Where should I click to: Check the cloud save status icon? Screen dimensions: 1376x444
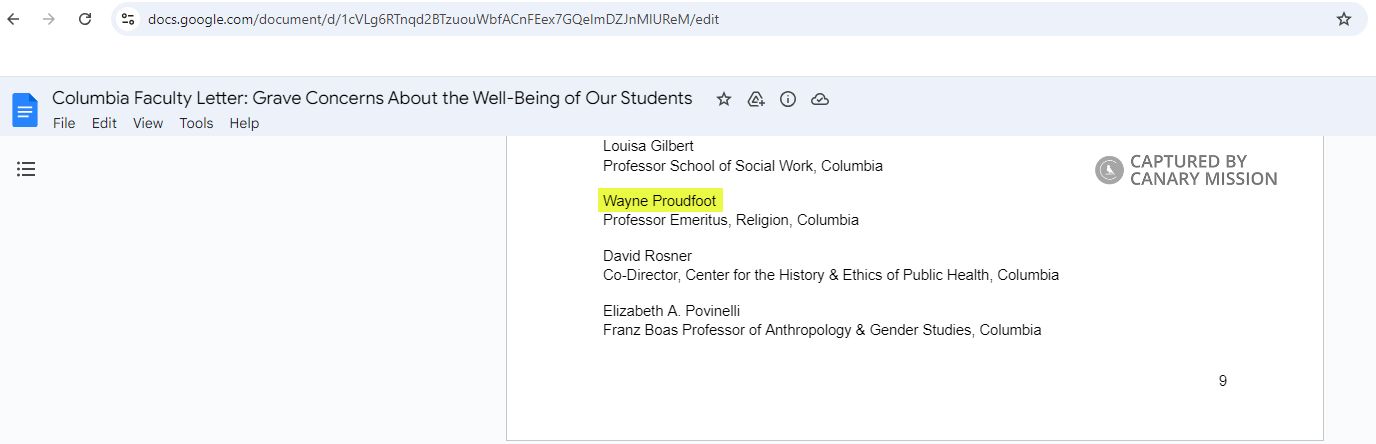click(x=820, y=99)
